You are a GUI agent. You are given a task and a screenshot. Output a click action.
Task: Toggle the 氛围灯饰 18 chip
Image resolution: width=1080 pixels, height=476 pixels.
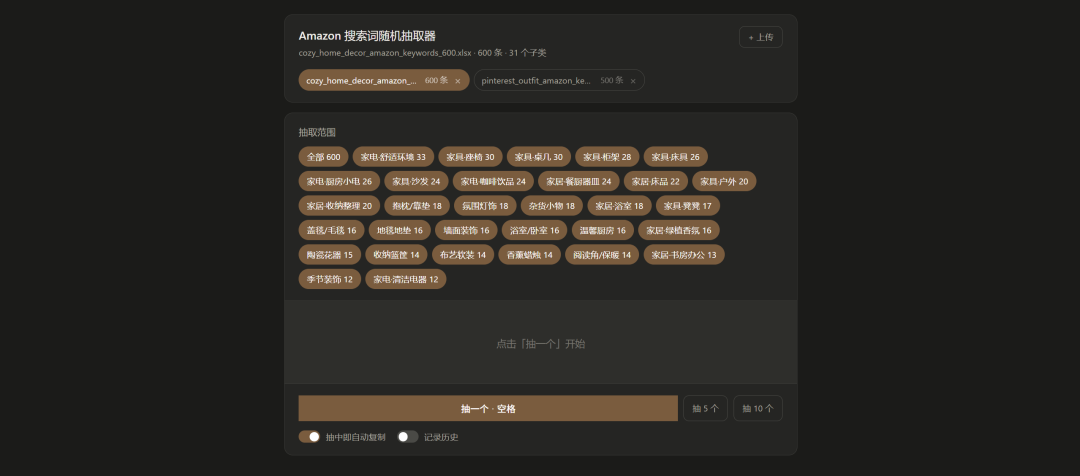(485, 206)
